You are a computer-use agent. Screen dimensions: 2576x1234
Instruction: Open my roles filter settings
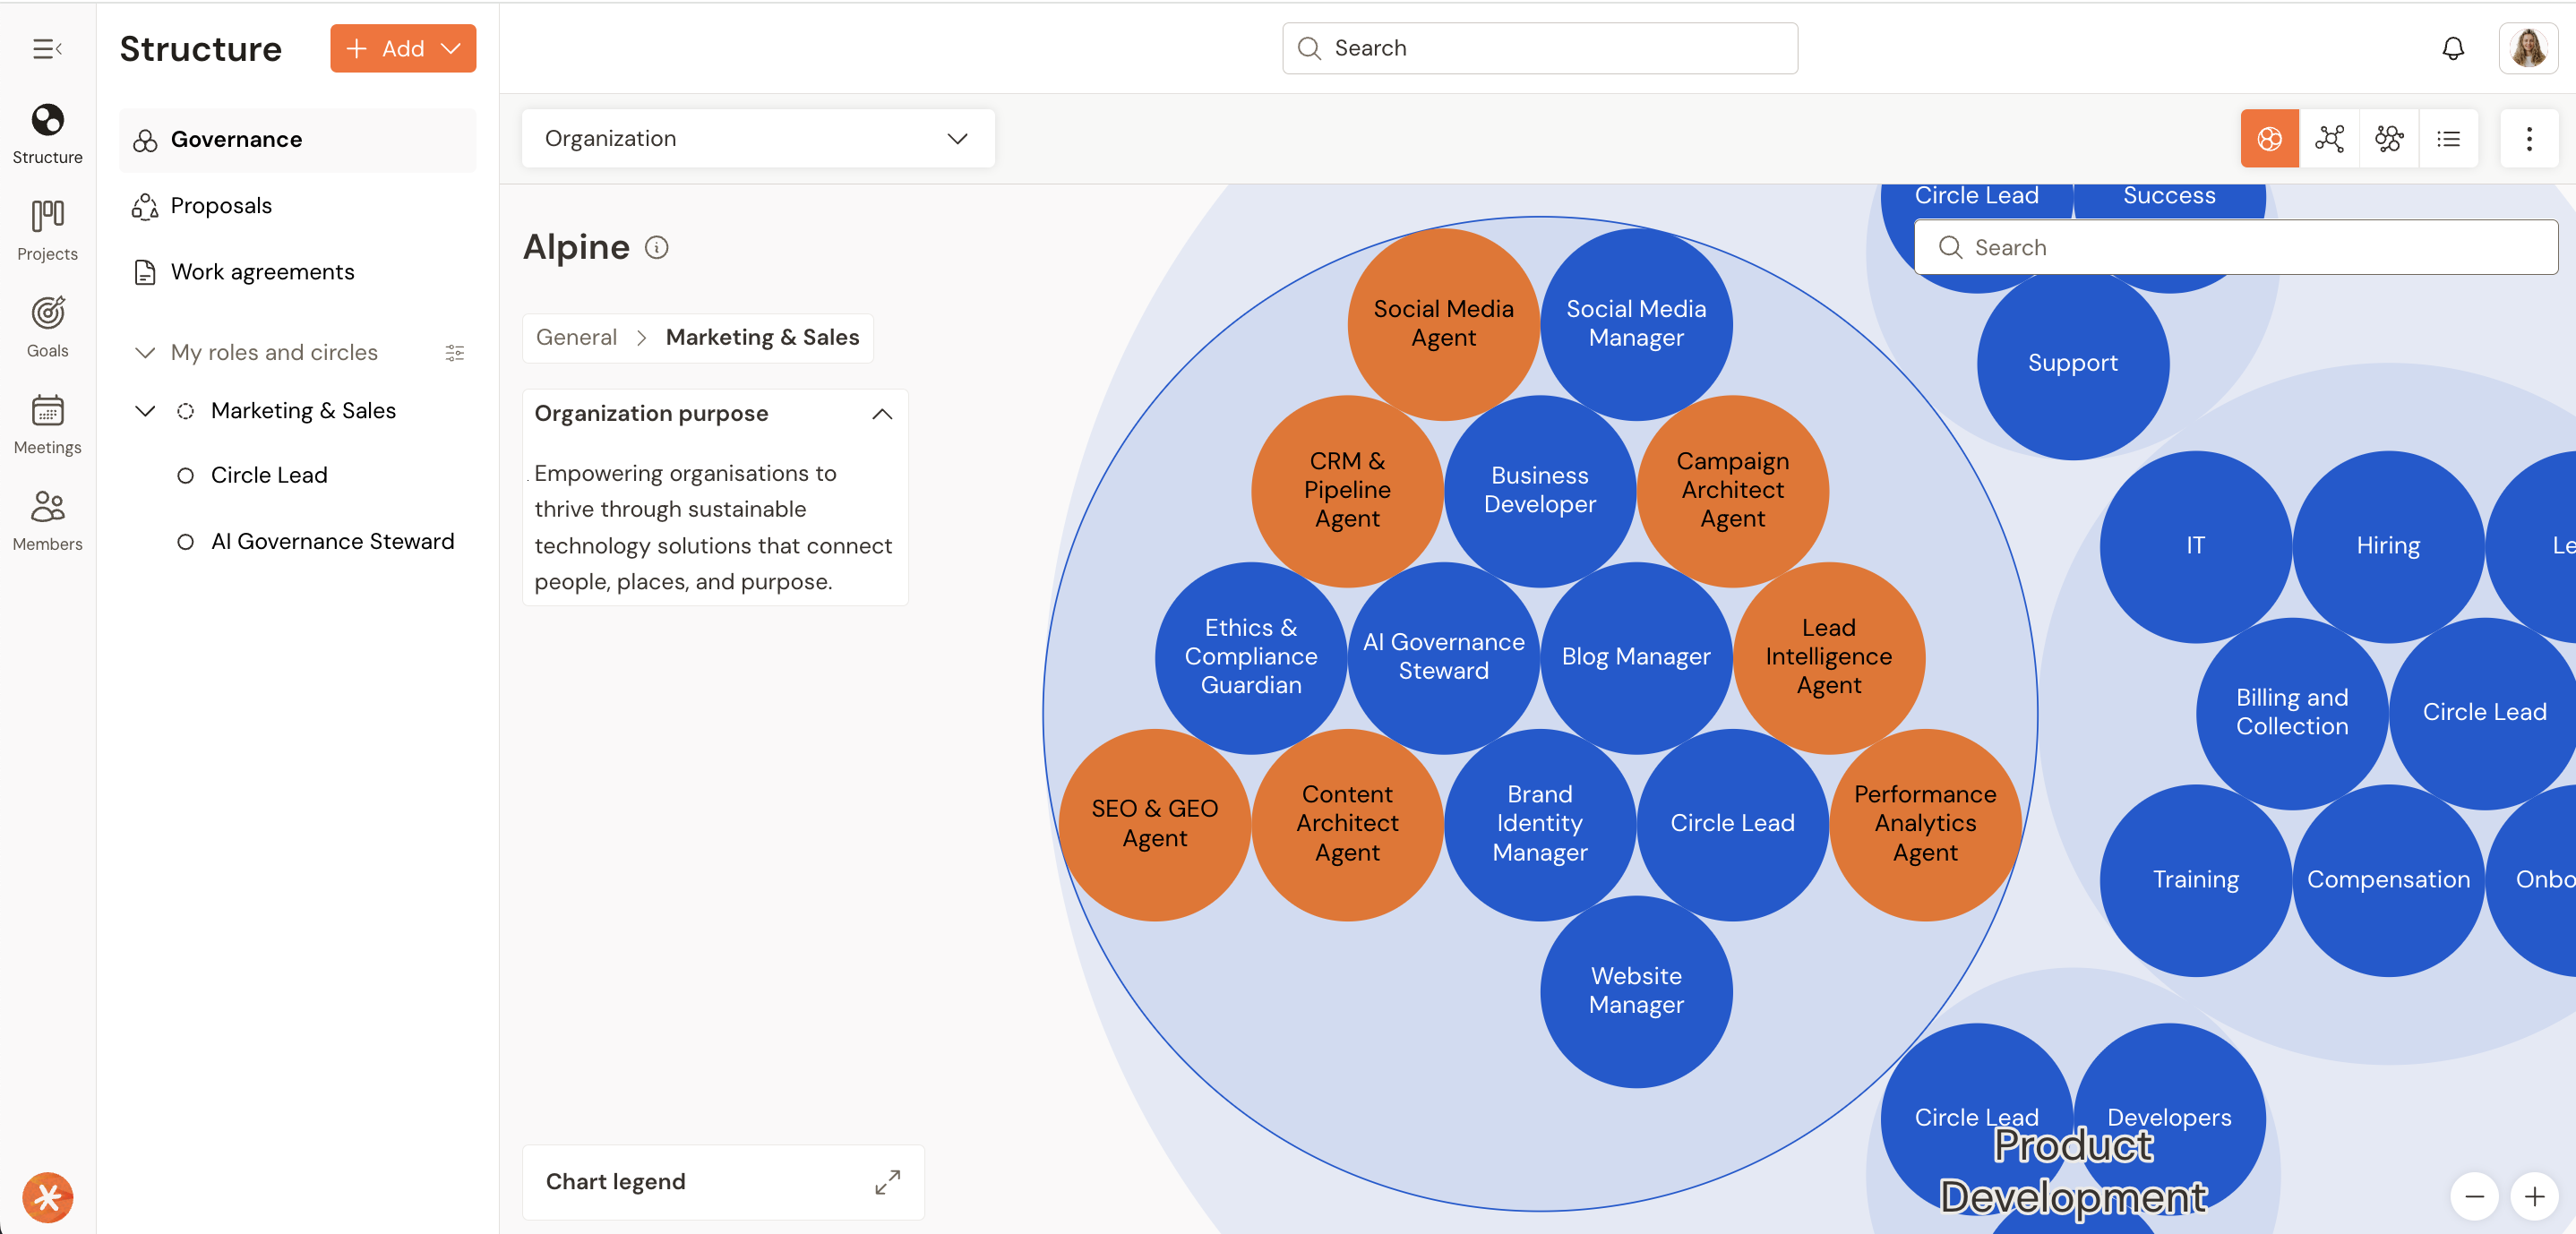coord(454,352)
